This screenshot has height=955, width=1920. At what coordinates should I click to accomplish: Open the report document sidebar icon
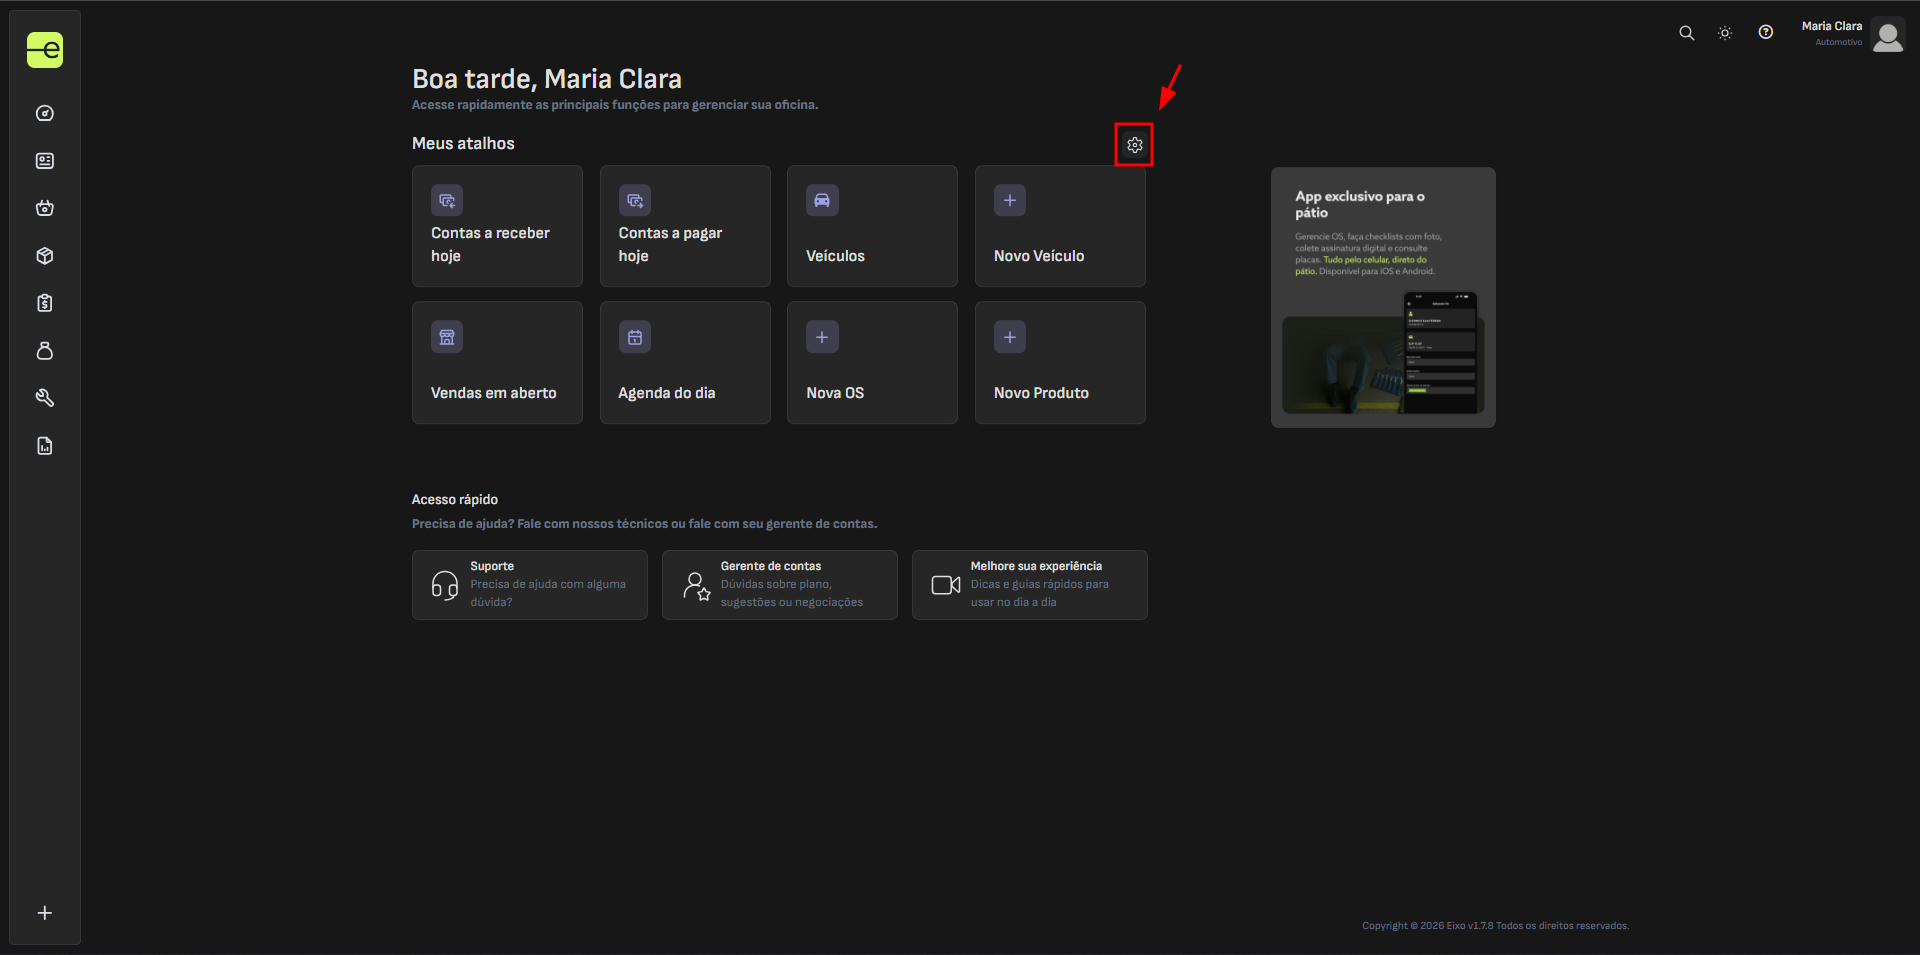click(45, 446)
